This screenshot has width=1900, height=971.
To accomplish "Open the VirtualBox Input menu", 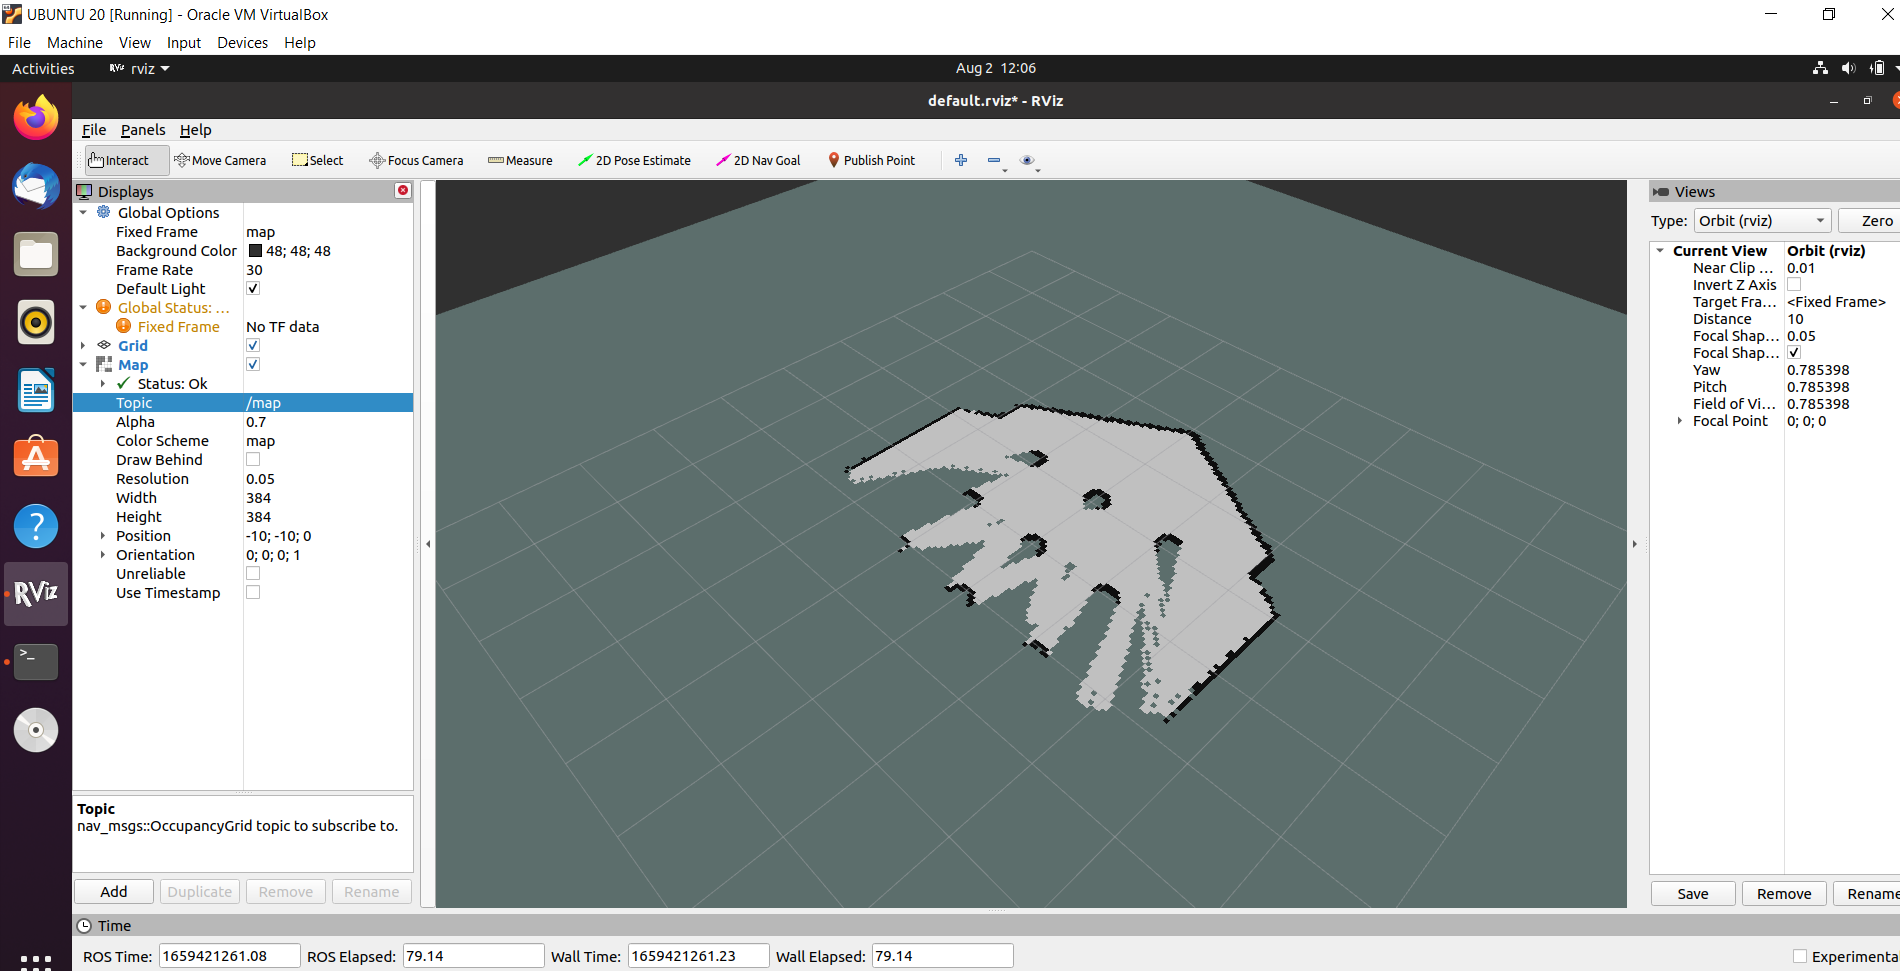I will coord(184,43).
